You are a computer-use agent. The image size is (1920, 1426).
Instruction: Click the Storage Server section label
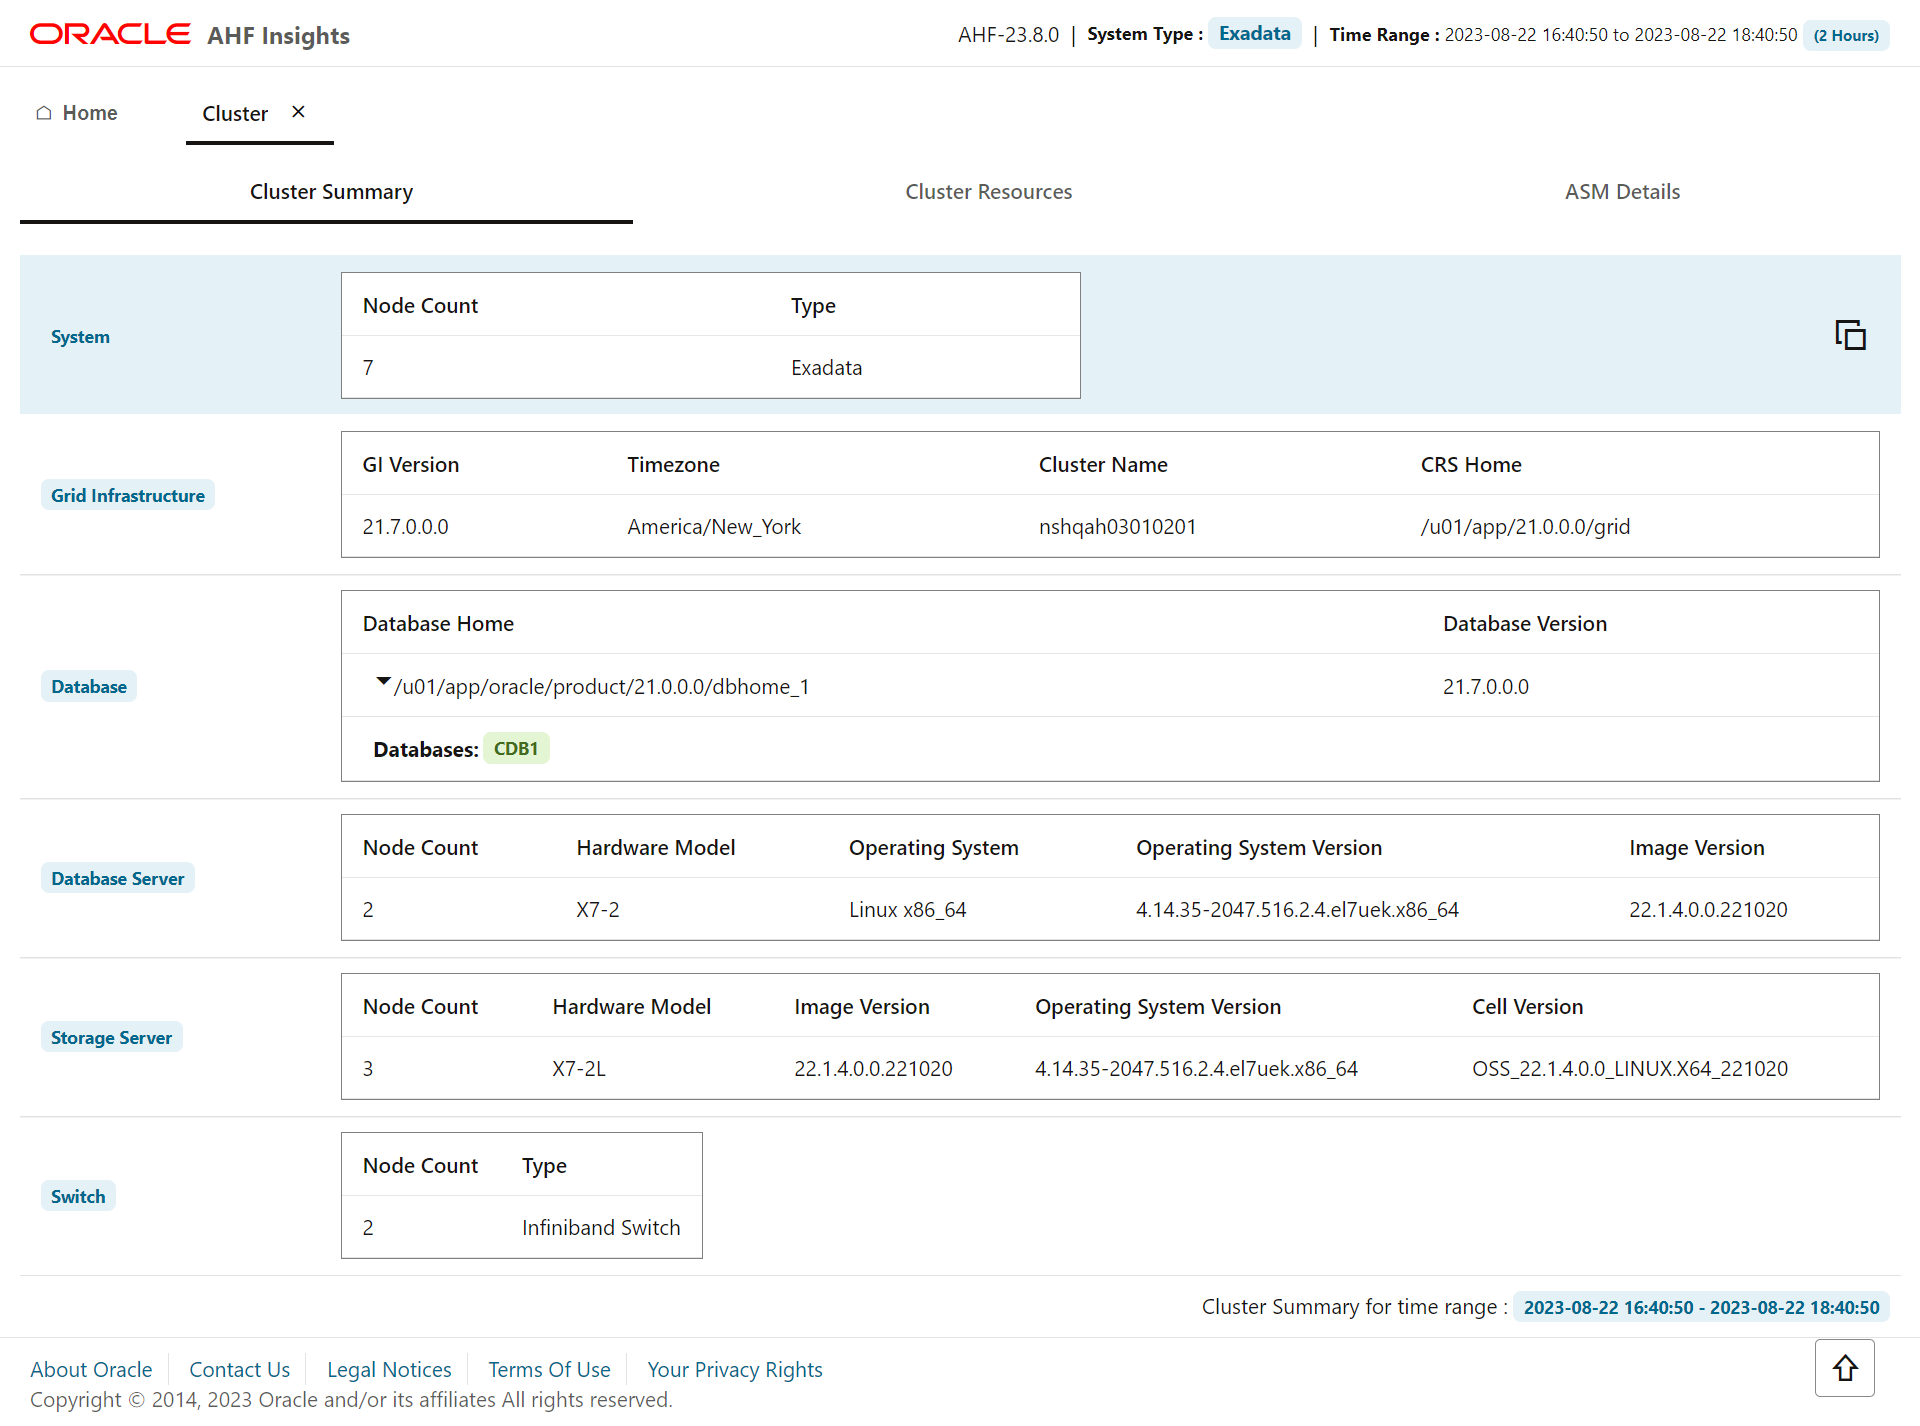[111, 1037]
